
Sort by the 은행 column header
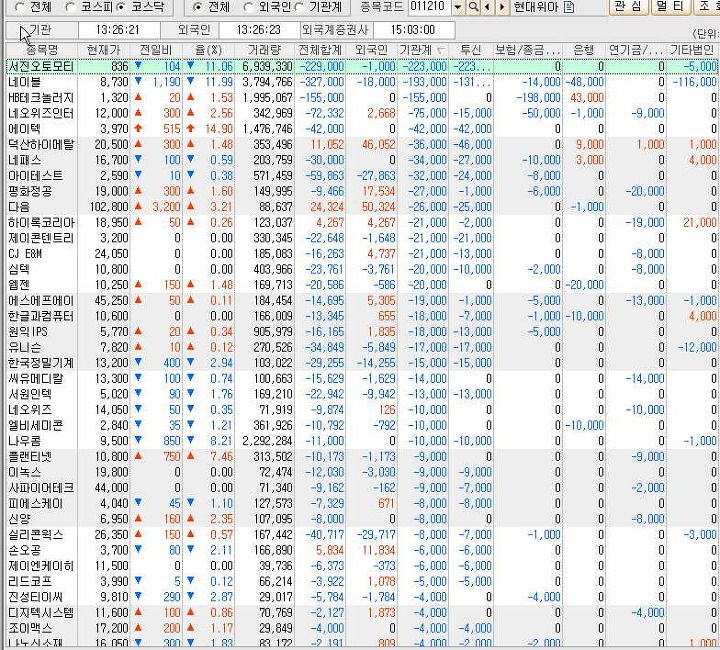pos(584,50)
